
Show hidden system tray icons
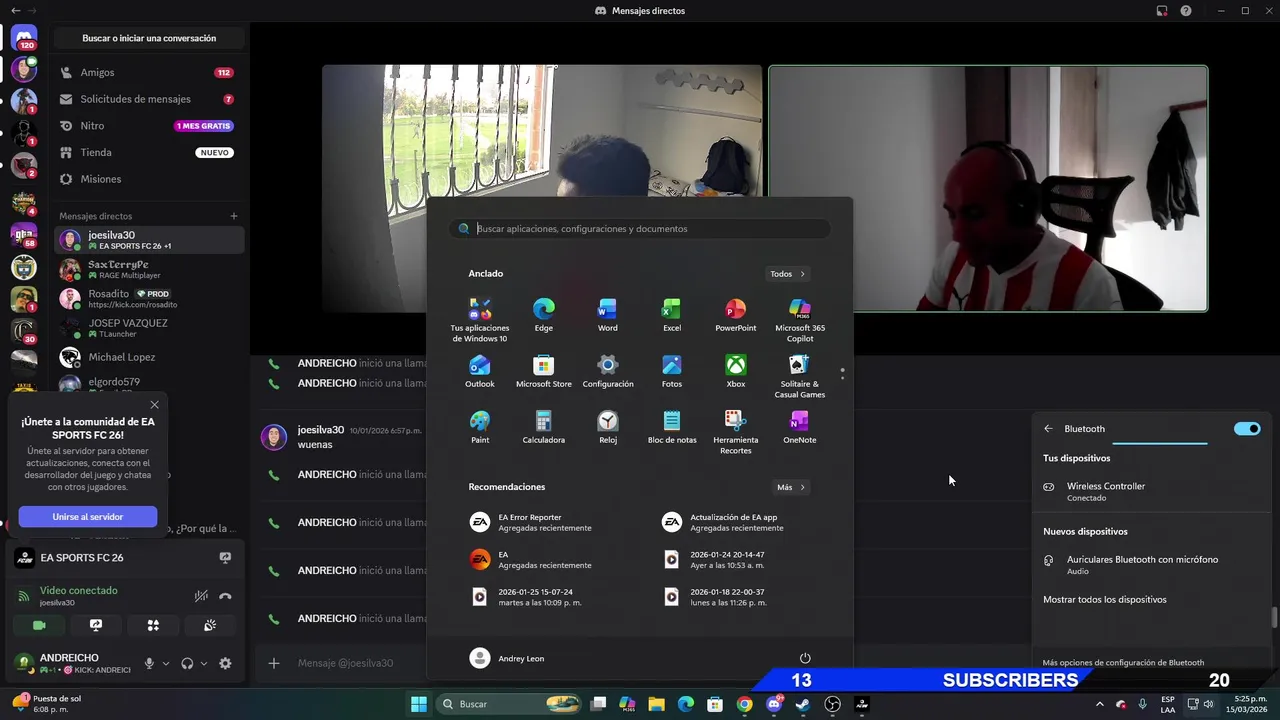click(1099, 704)
